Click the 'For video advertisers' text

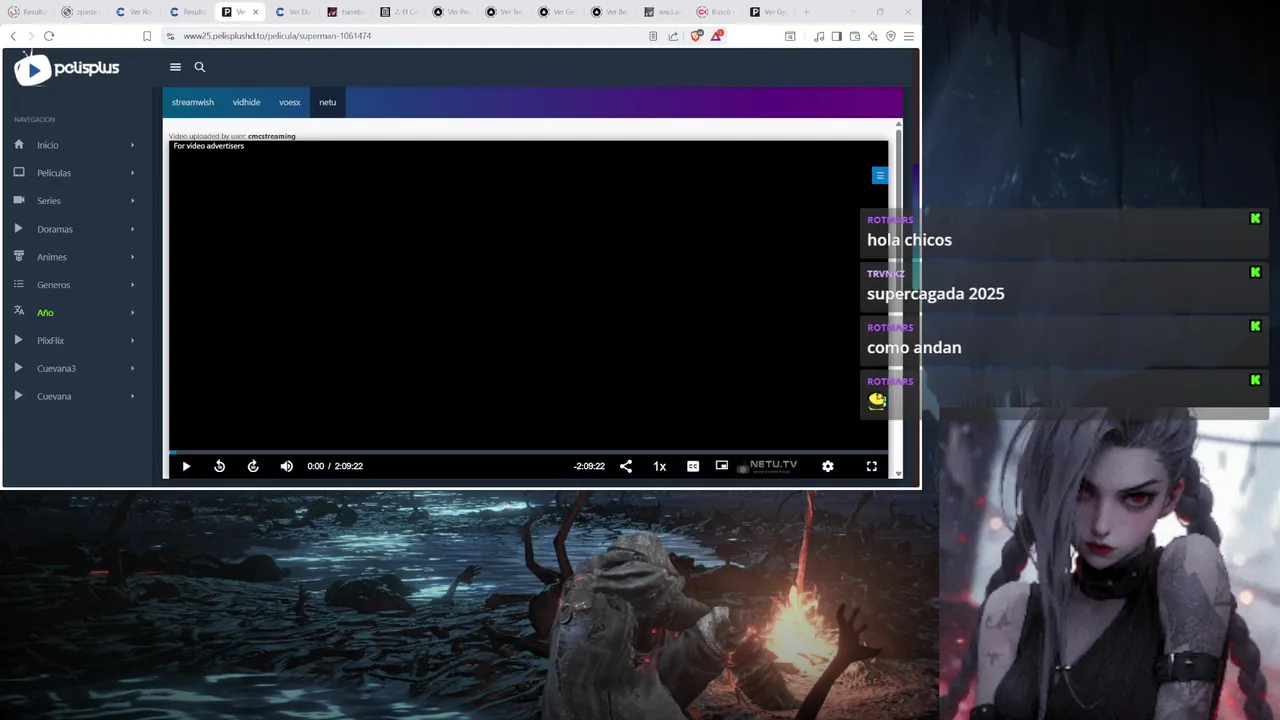[x=208, y=146]
